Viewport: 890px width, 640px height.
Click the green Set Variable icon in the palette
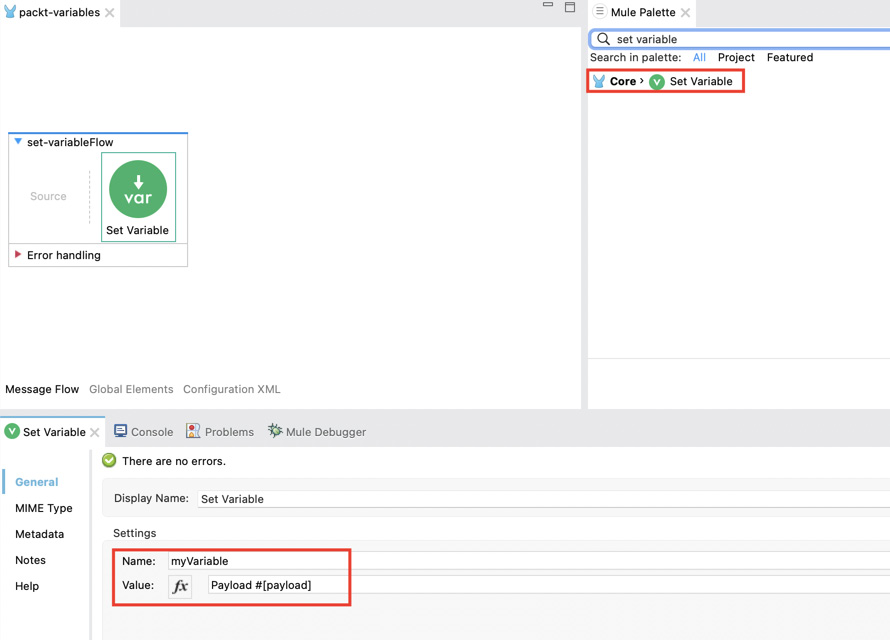coord(658,81)
